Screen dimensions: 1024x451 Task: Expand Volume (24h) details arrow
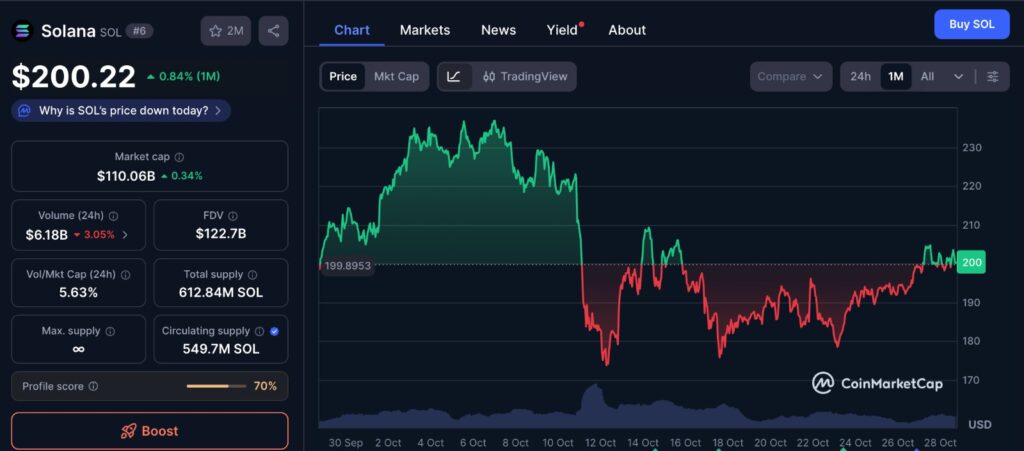click(x=125, y=235)
